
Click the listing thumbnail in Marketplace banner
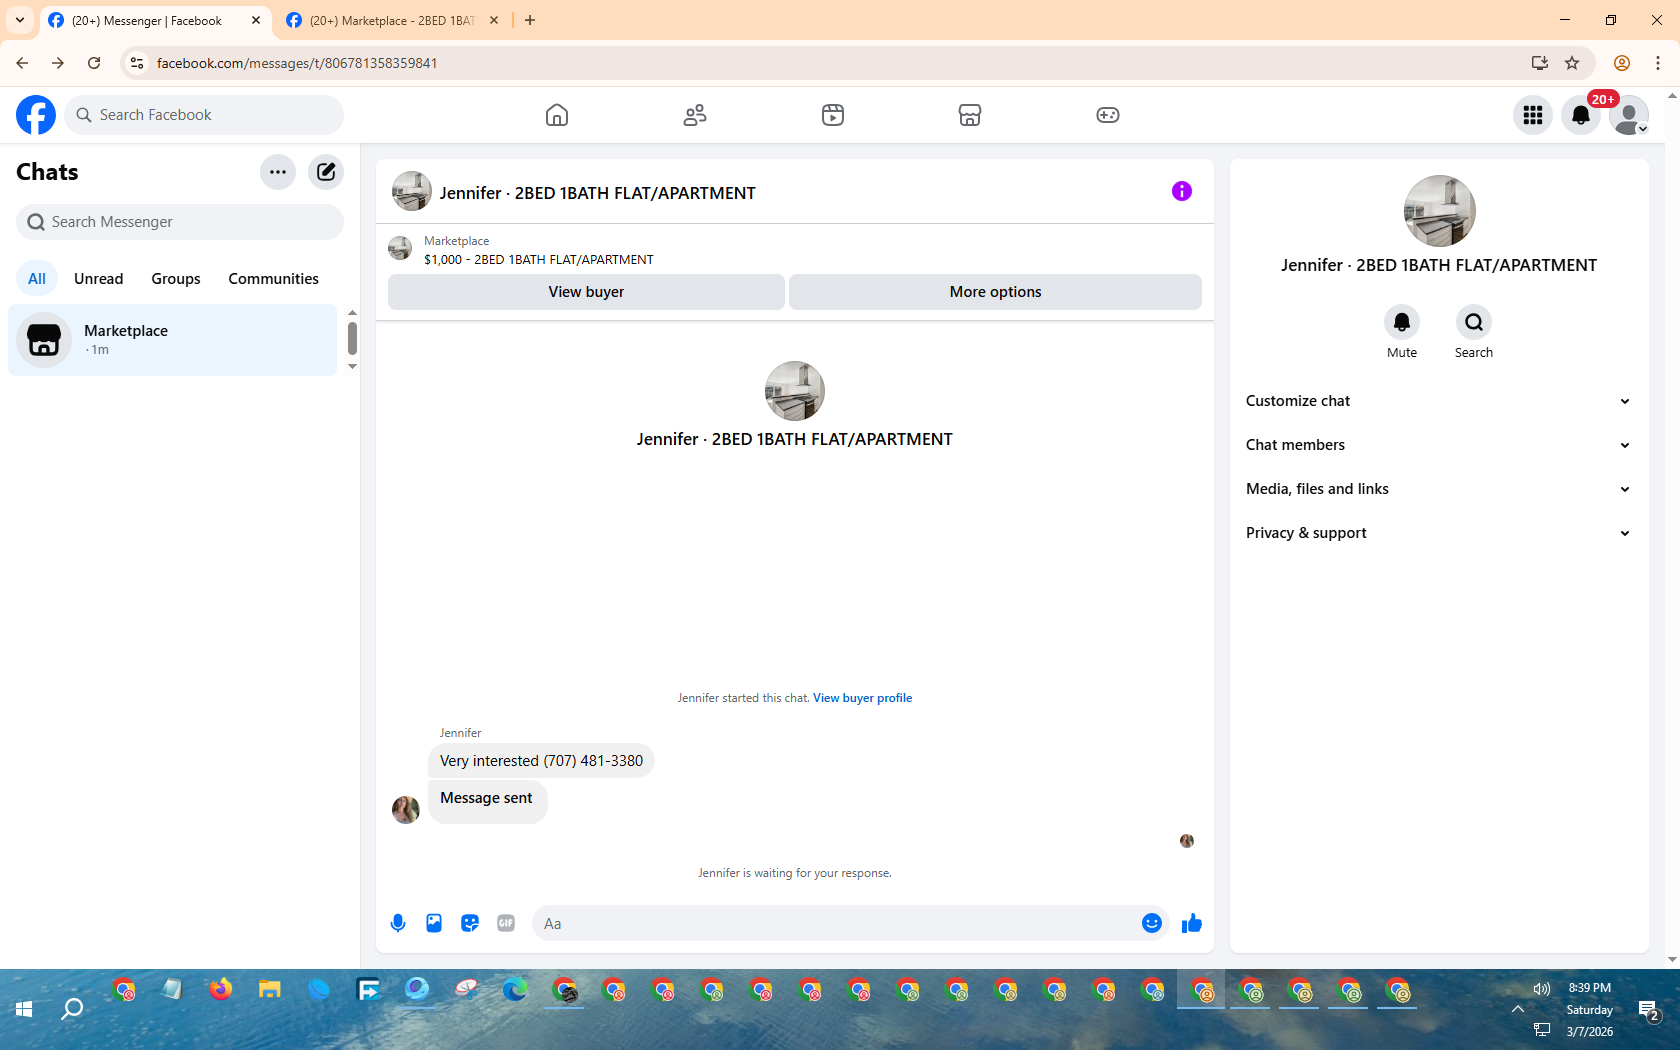(400, 249)
